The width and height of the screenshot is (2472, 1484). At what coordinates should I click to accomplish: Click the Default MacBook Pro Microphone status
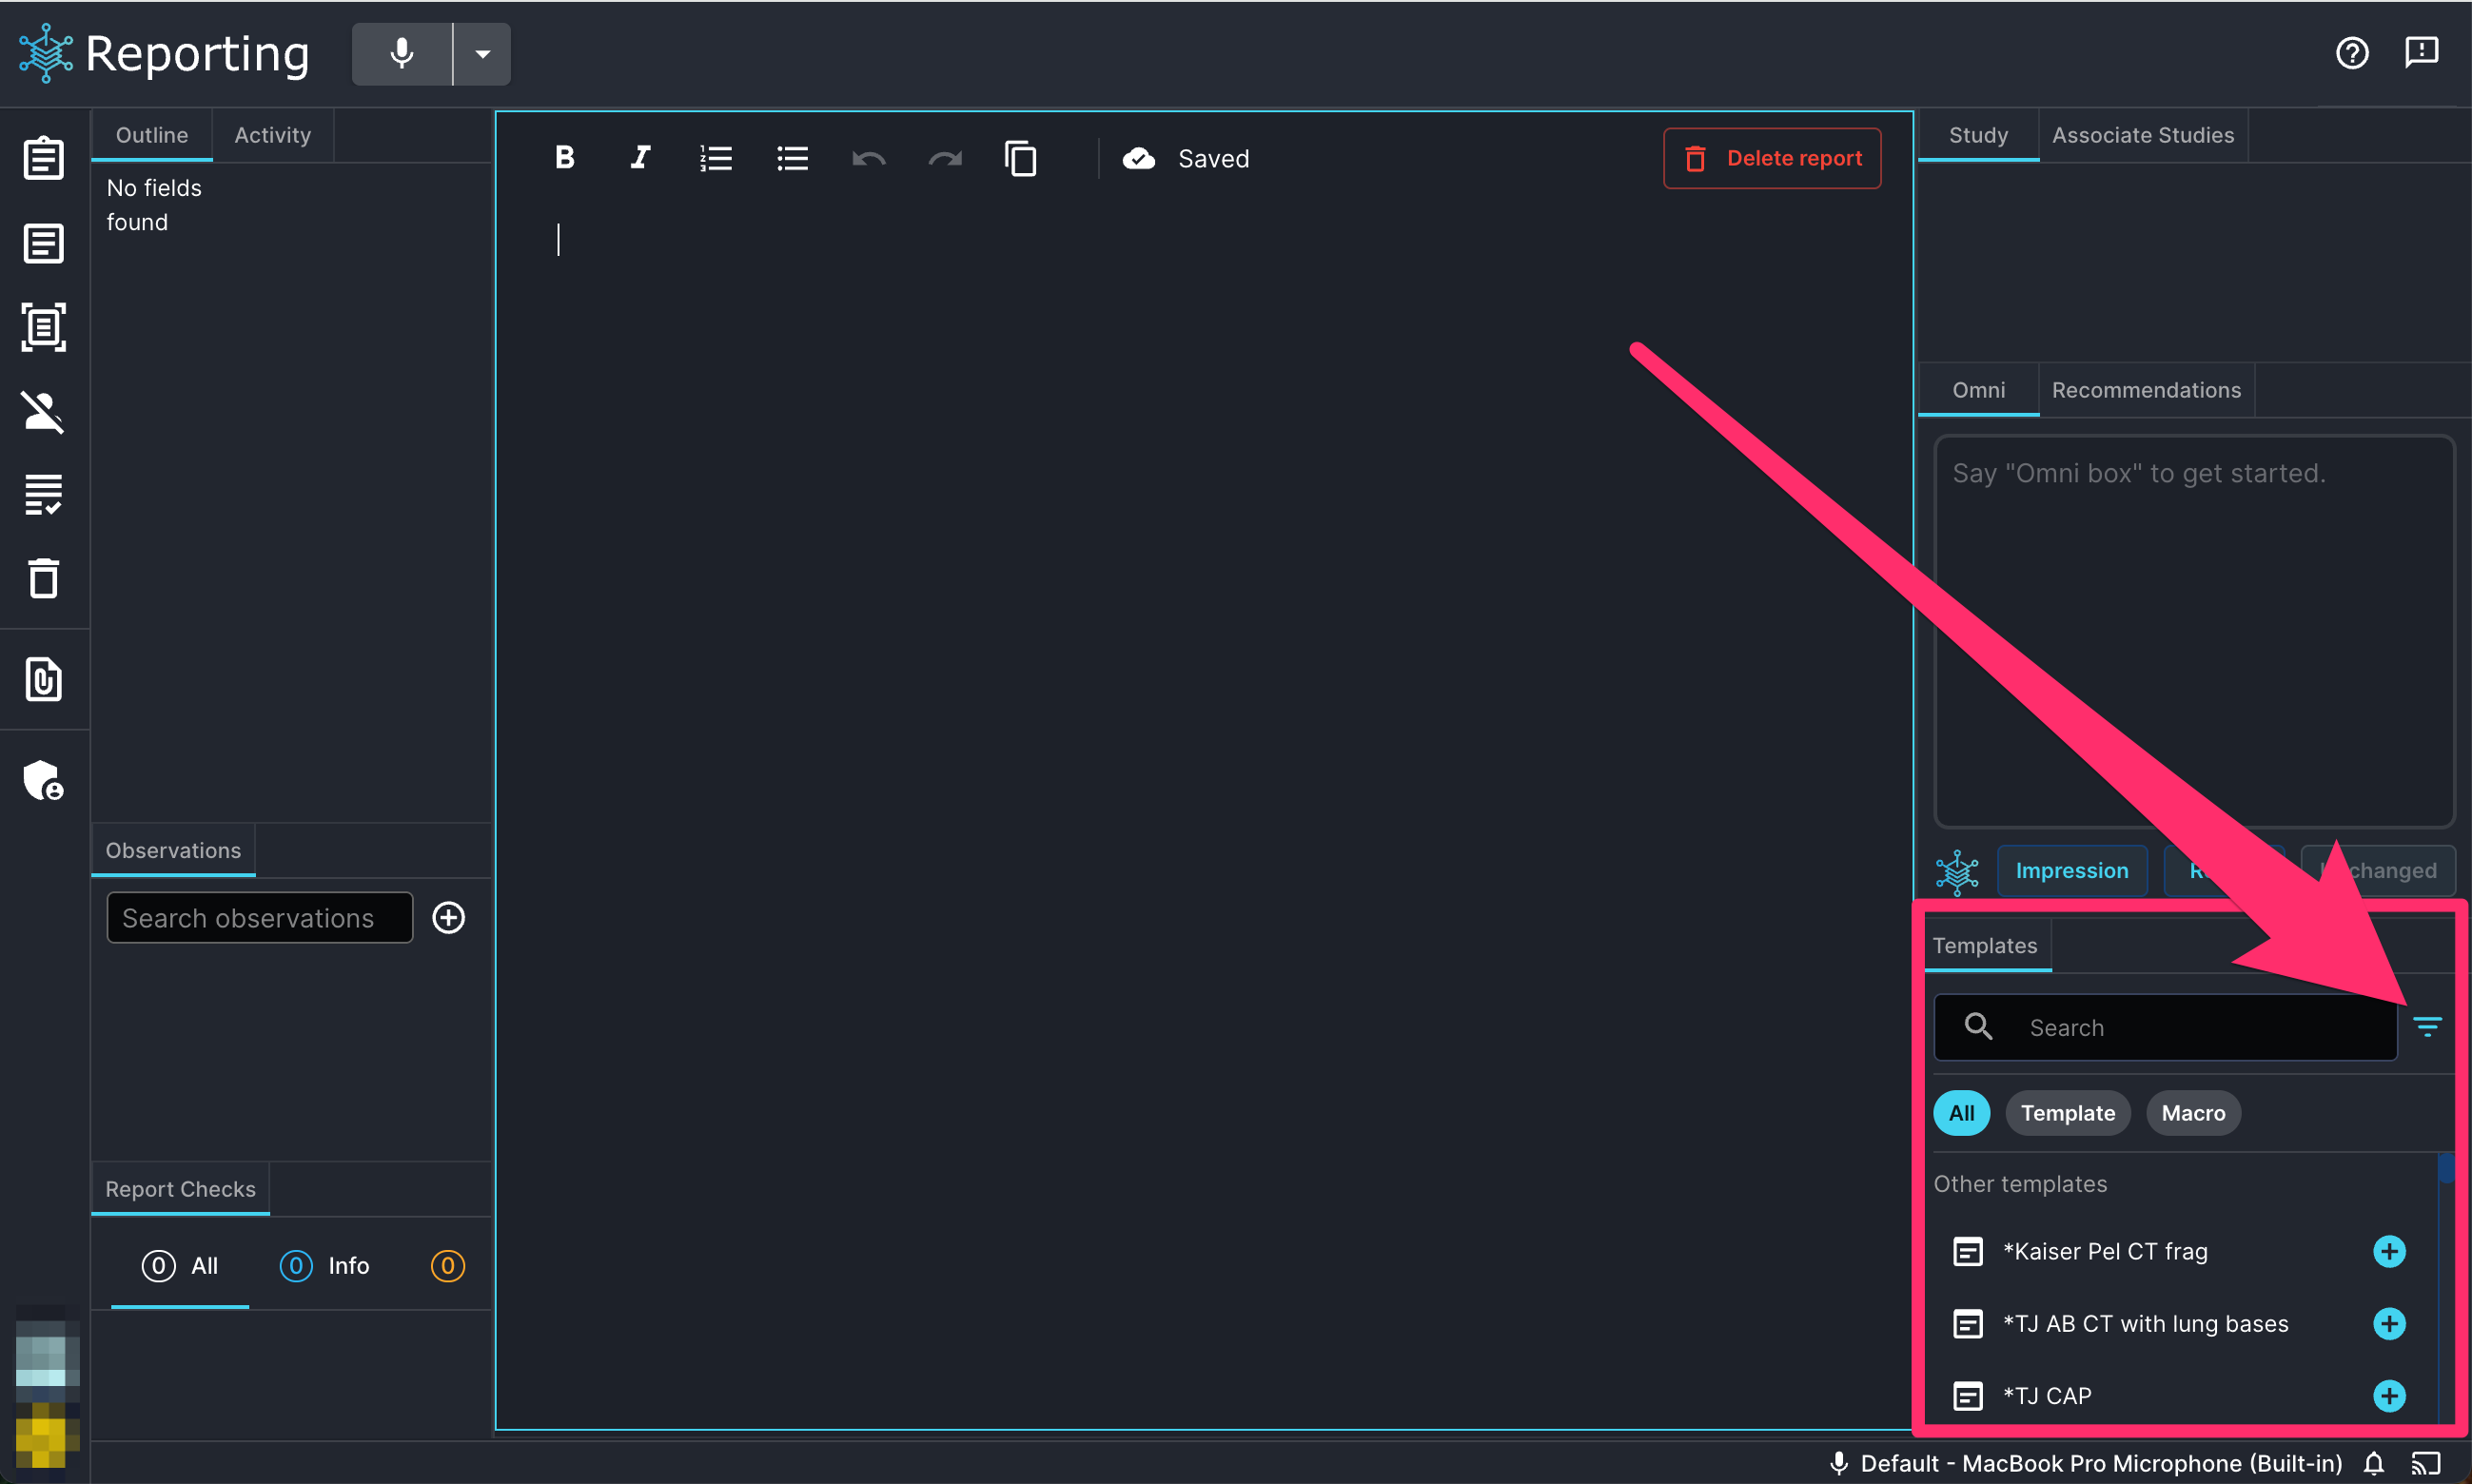point(2085,1463)
